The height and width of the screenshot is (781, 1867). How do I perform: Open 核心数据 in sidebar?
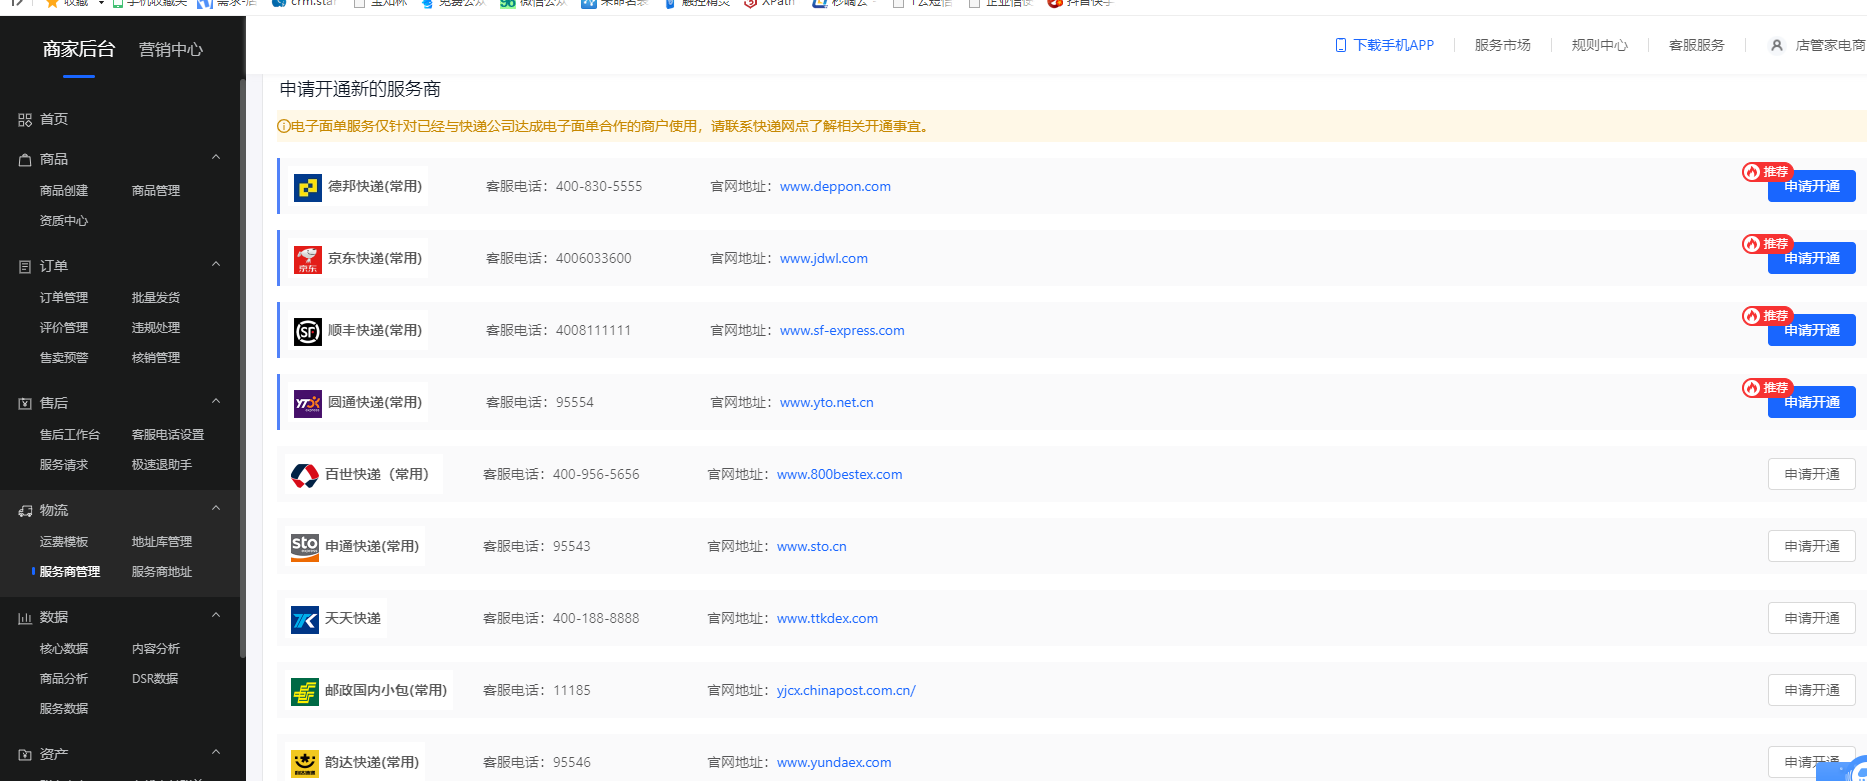tap(64, 649)
